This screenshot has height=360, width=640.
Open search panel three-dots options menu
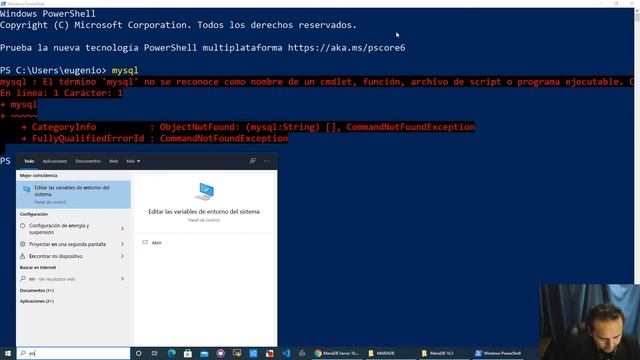pos(267,161)
